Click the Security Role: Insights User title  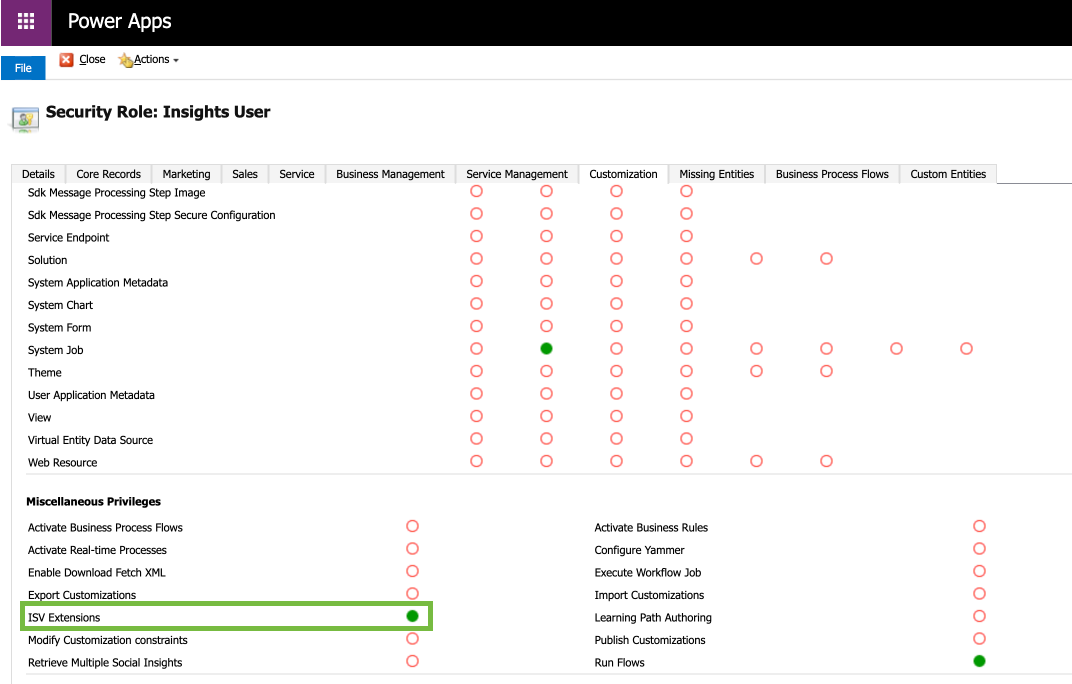[x=158, y=112]
